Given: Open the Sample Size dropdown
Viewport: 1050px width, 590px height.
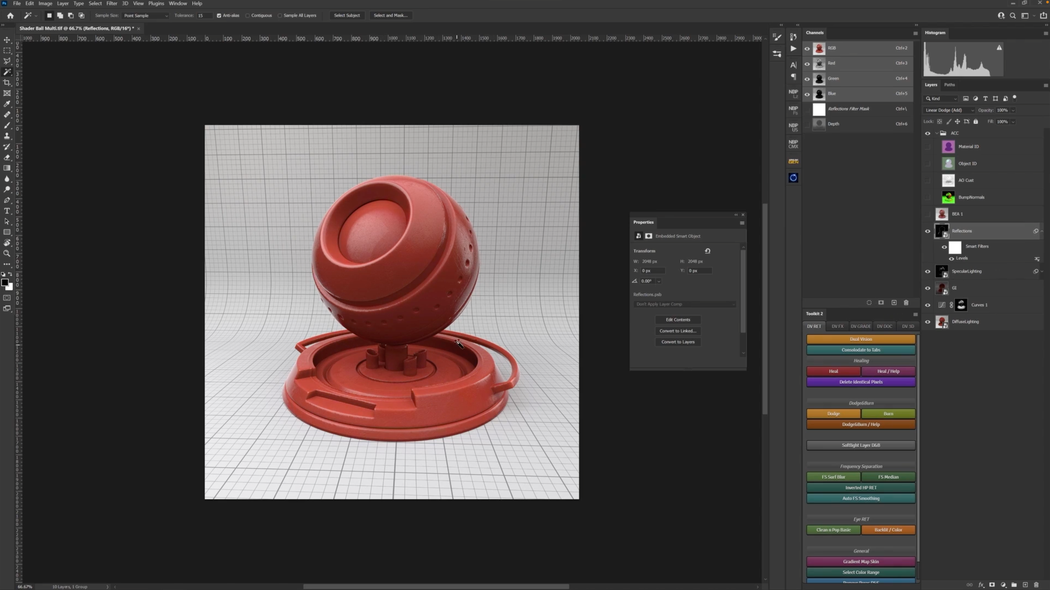Looking at the screenshot, I should click(145, 15).
